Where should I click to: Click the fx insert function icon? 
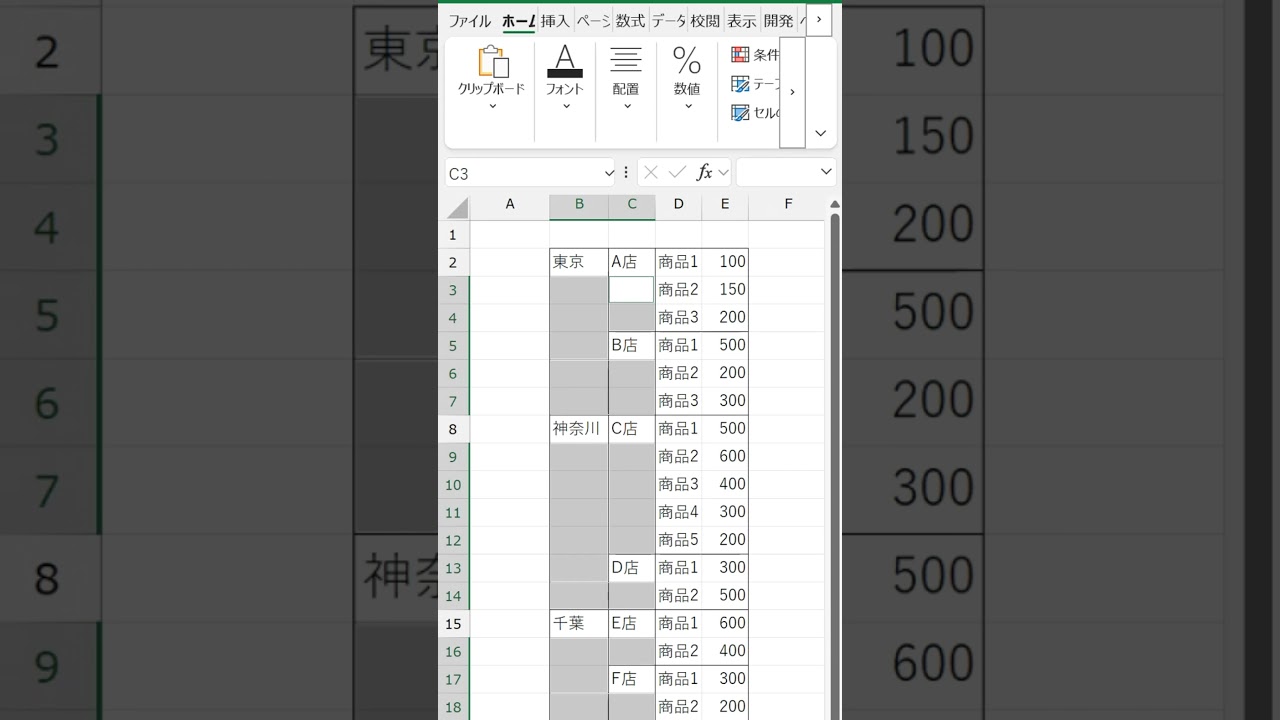click(x=704, y=172)
